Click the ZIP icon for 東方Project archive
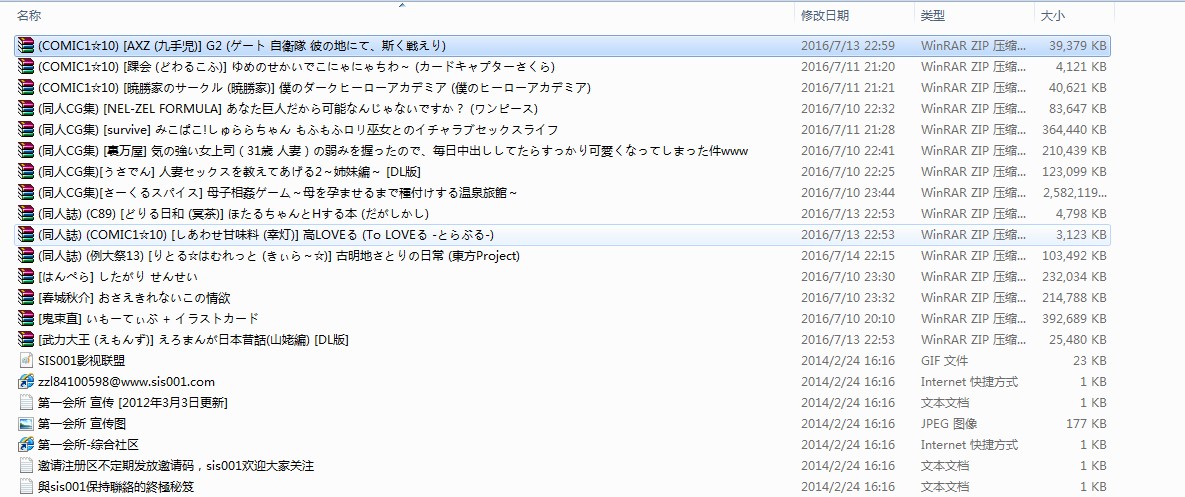This screenshot has height=497, width=1185. tap(26, 256)
